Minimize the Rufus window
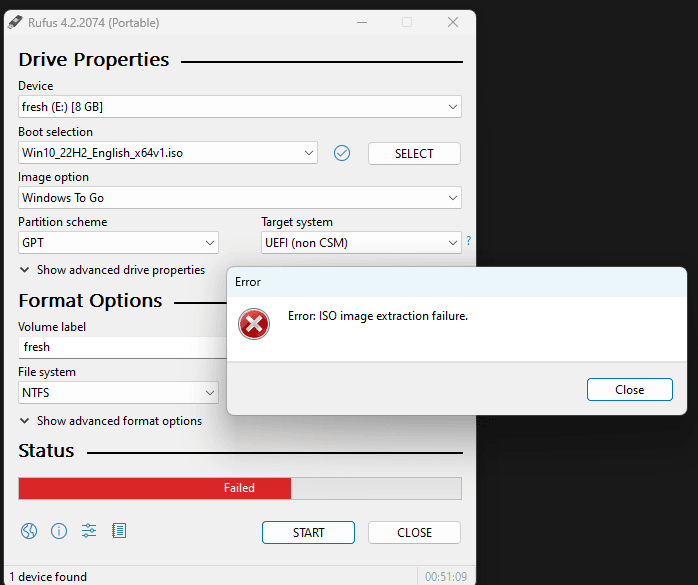This screenshot has width=698, height=585. coord(362,22)
